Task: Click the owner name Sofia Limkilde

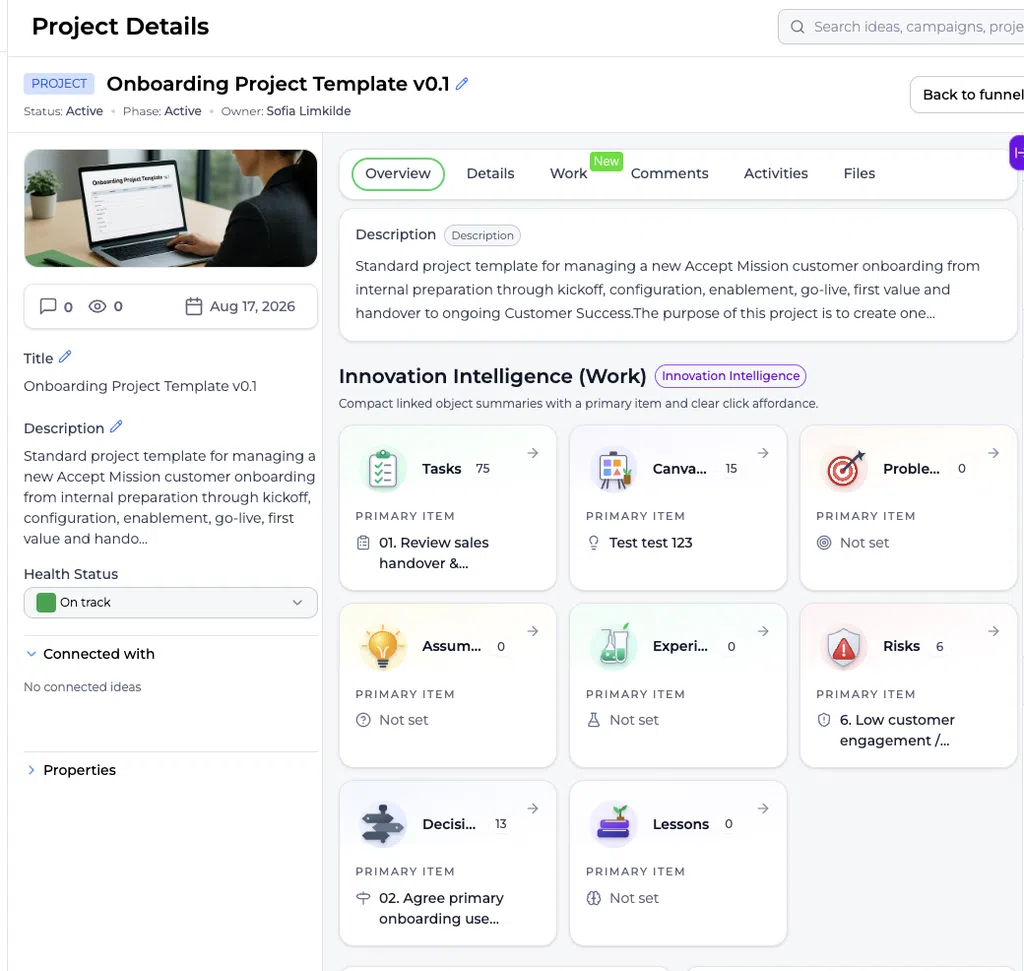Action: pos(308,111)
